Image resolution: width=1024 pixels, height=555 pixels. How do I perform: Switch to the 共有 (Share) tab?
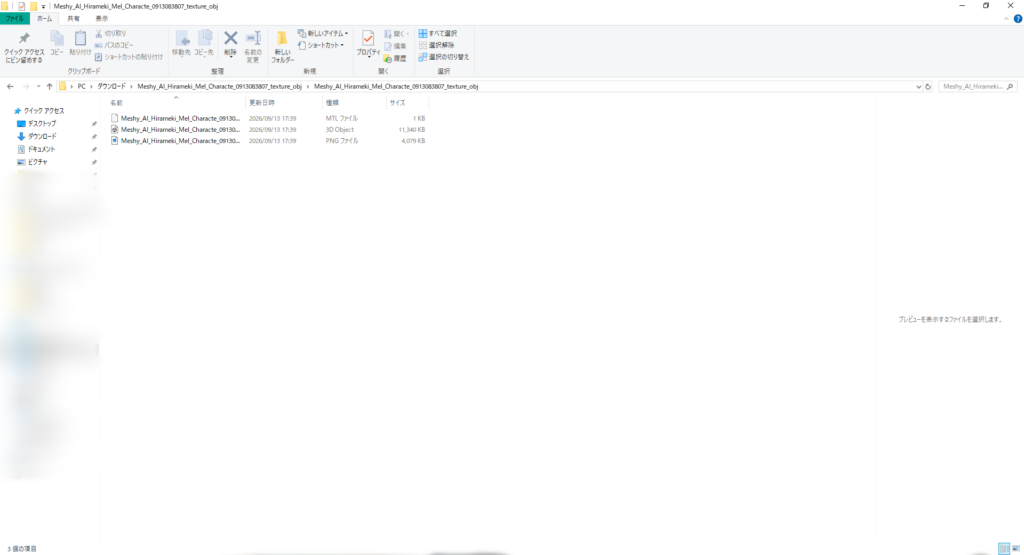coord(73,19)
